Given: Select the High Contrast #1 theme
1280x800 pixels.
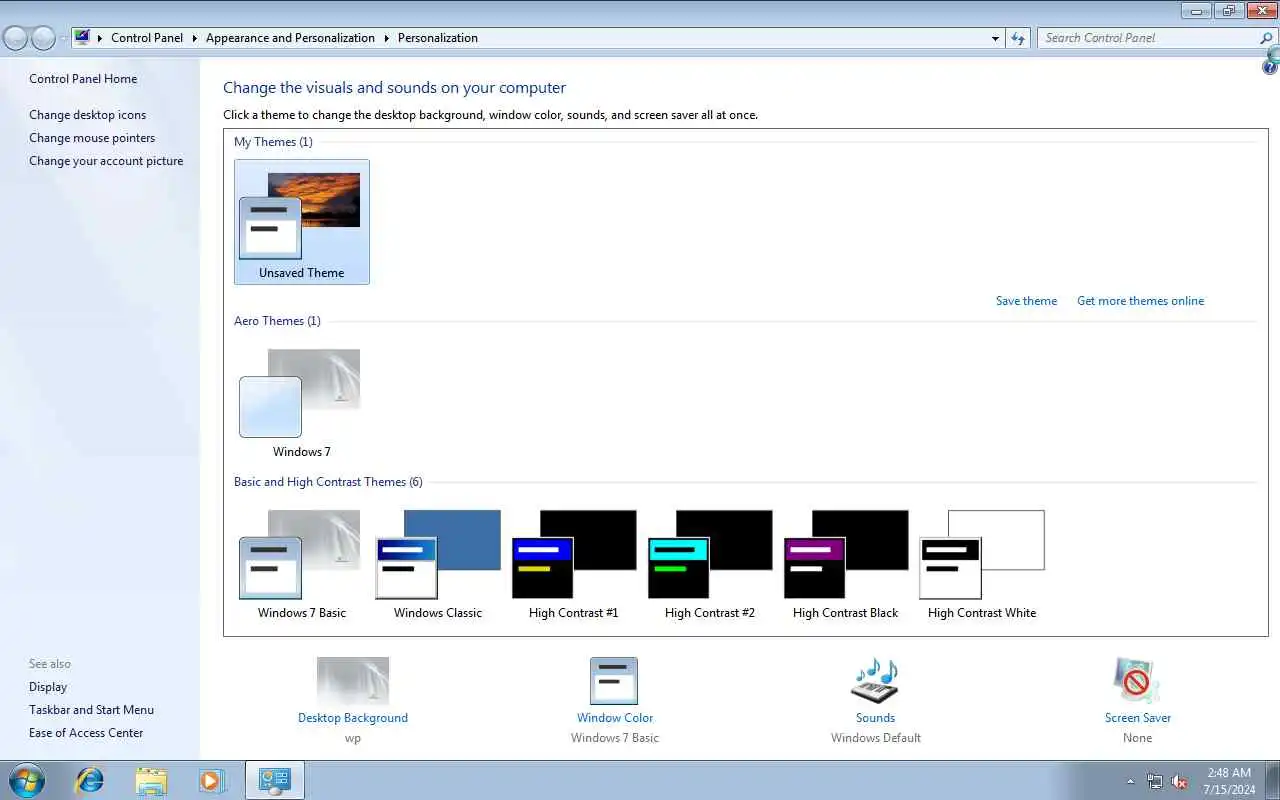Looking at the screenshot, I should pyautogui.click(x=574, y=565).
